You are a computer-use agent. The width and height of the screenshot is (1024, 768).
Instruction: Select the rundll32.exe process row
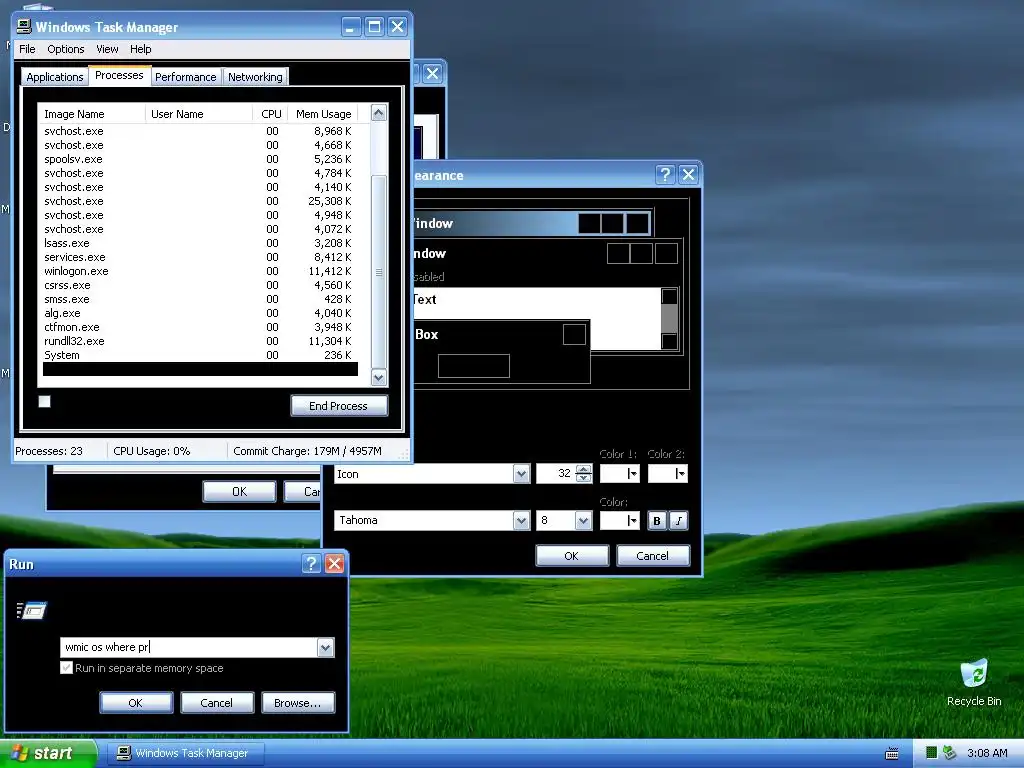click(198, 342)
